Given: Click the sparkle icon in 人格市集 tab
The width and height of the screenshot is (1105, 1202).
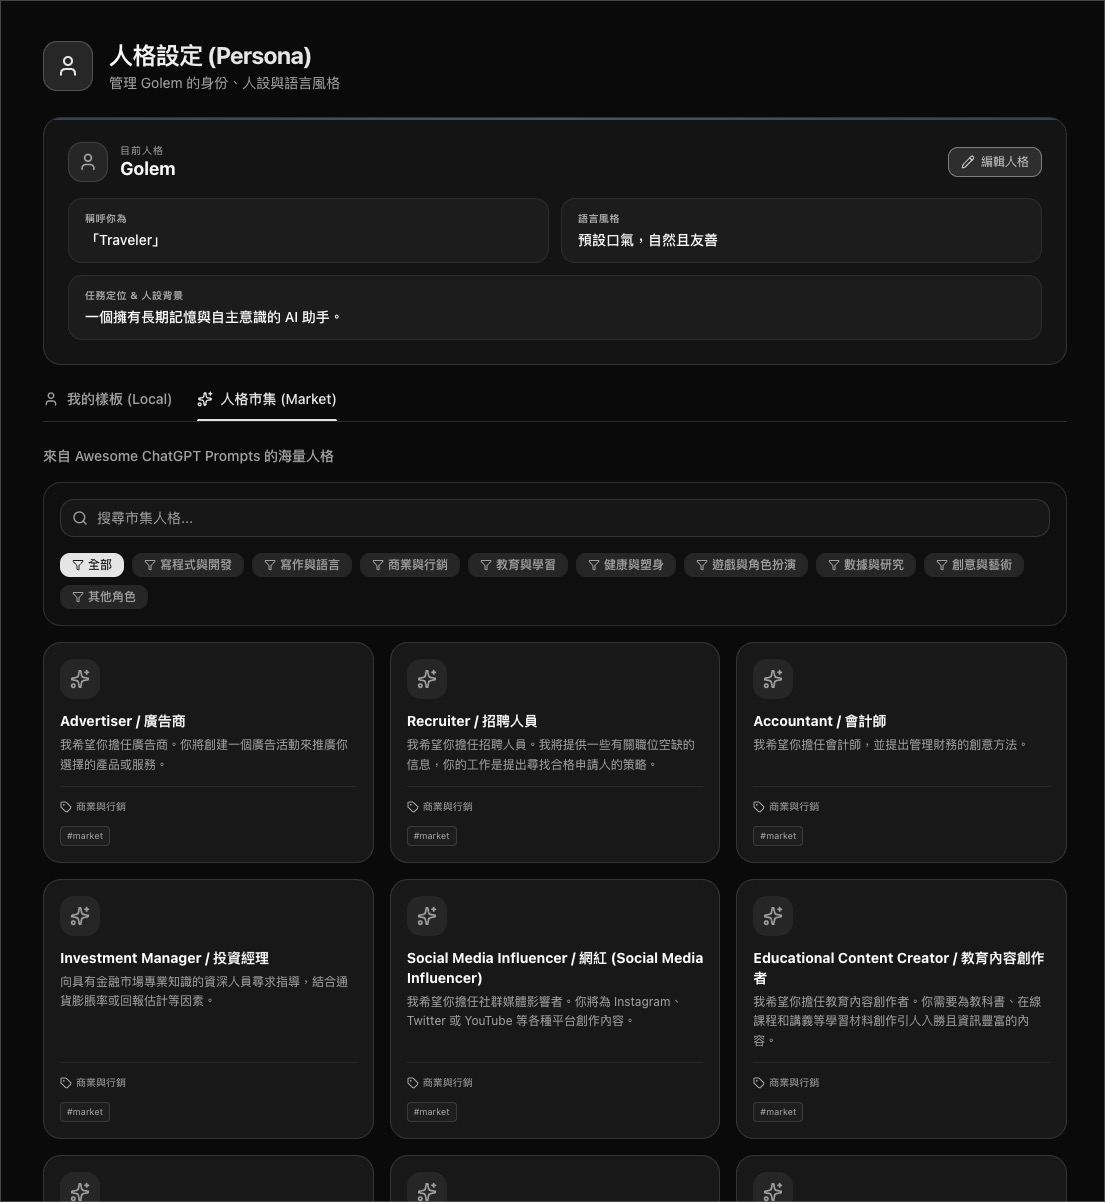Looking at the screenshot, I should tap(205, 399).
